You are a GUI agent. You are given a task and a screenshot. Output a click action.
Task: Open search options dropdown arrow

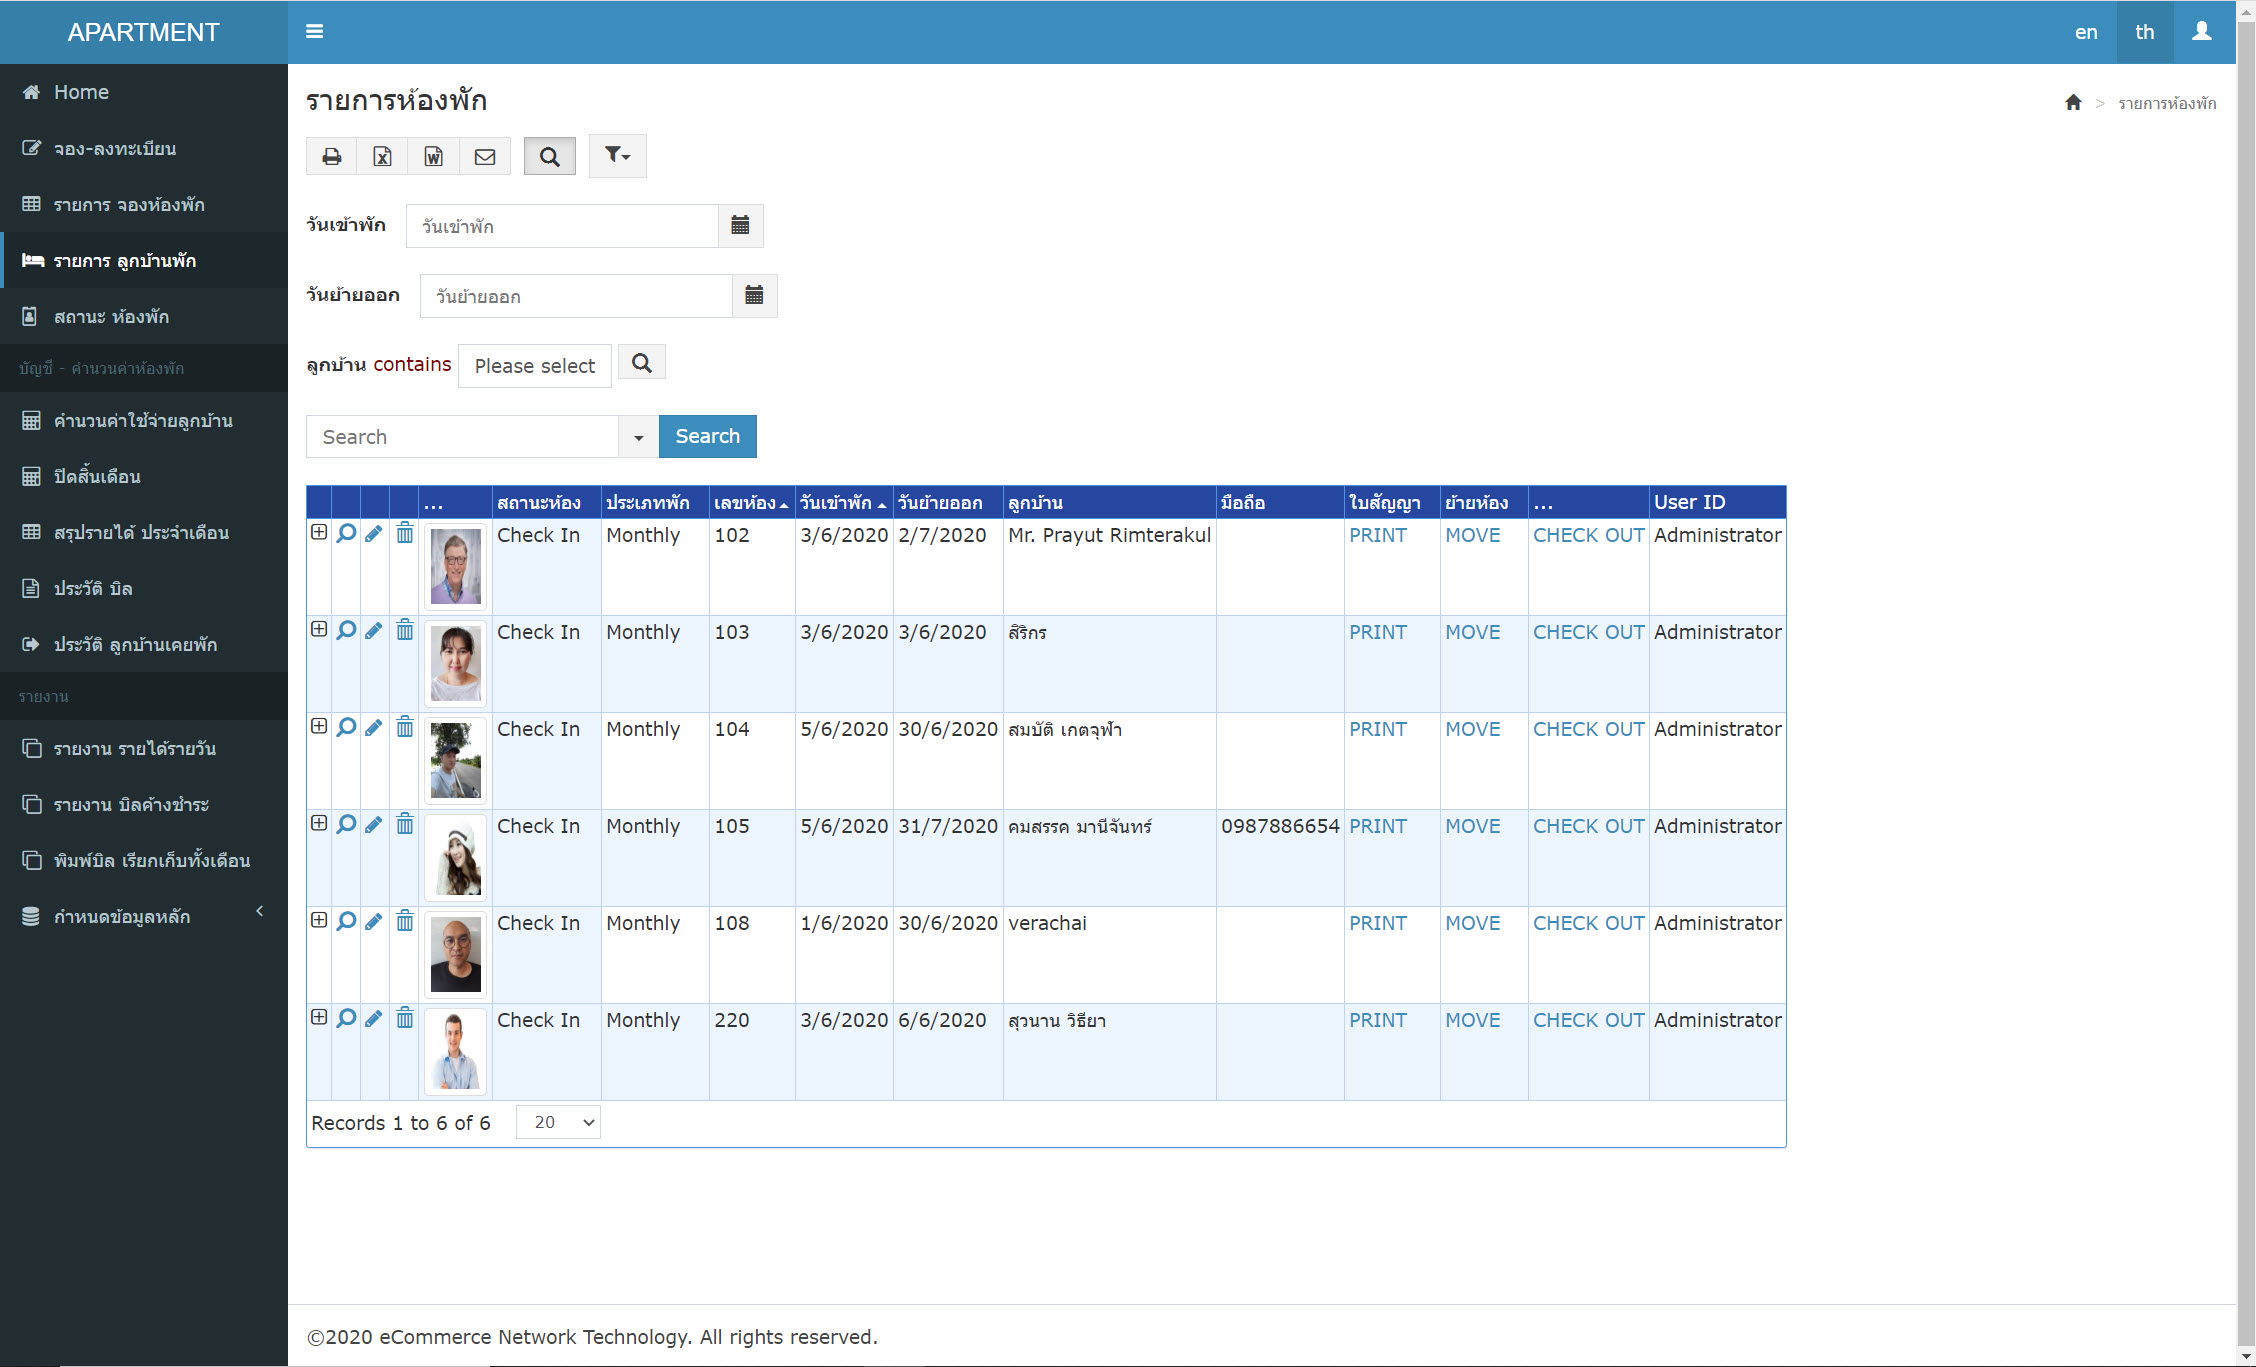(638, 437)
